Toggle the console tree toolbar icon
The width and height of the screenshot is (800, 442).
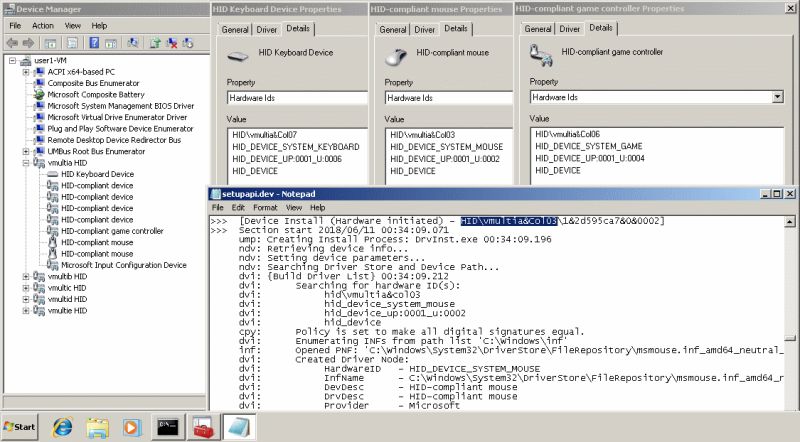(x=50, y=43)
